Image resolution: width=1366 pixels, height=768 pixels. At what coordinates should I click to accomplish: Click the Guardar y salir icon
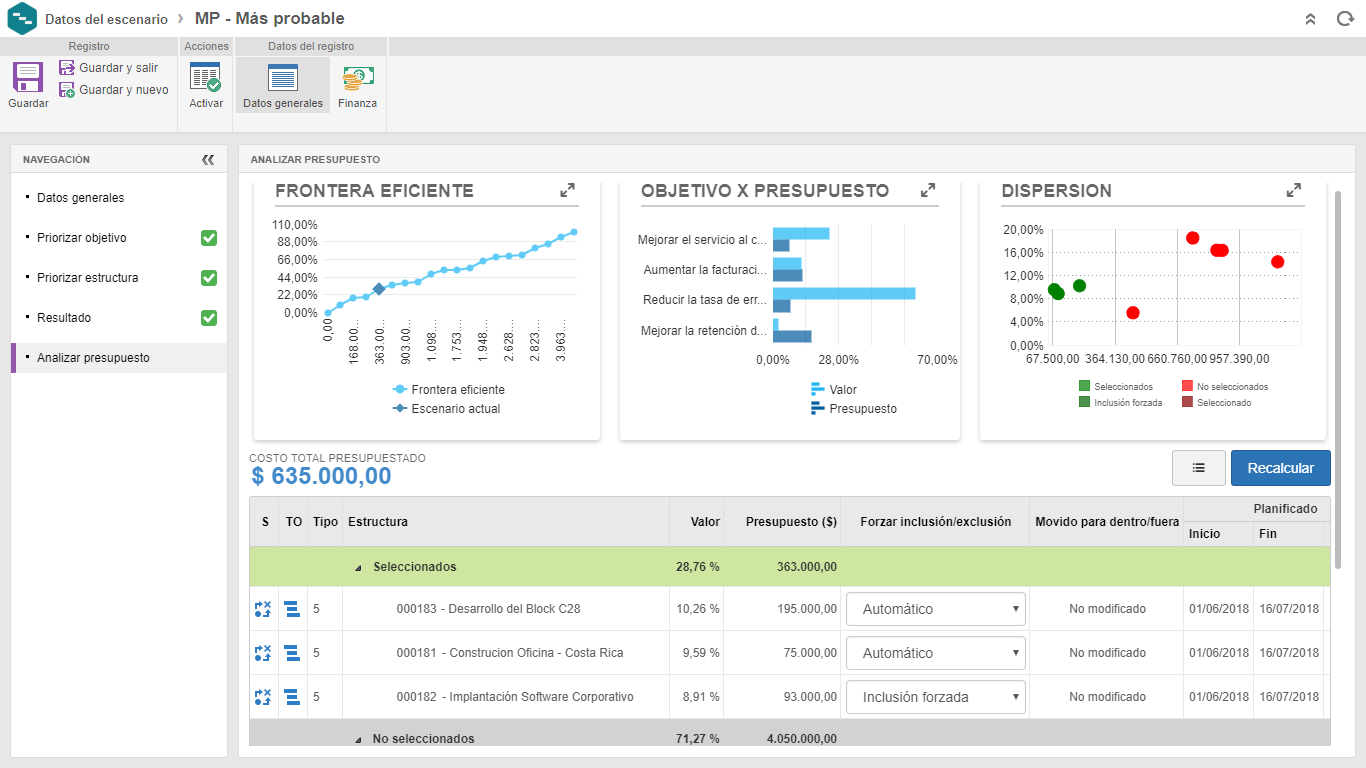tap(67, 68)
